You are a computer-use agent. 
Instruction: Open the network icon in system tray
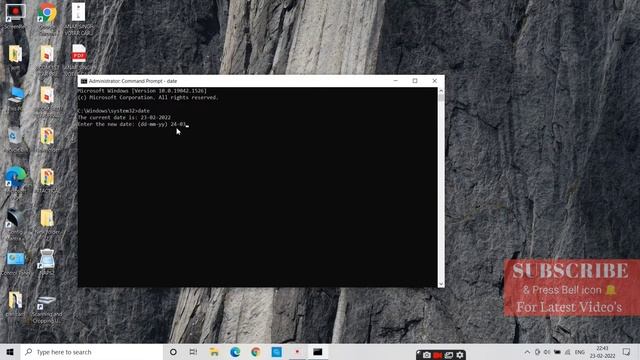[x=567, y=352]
